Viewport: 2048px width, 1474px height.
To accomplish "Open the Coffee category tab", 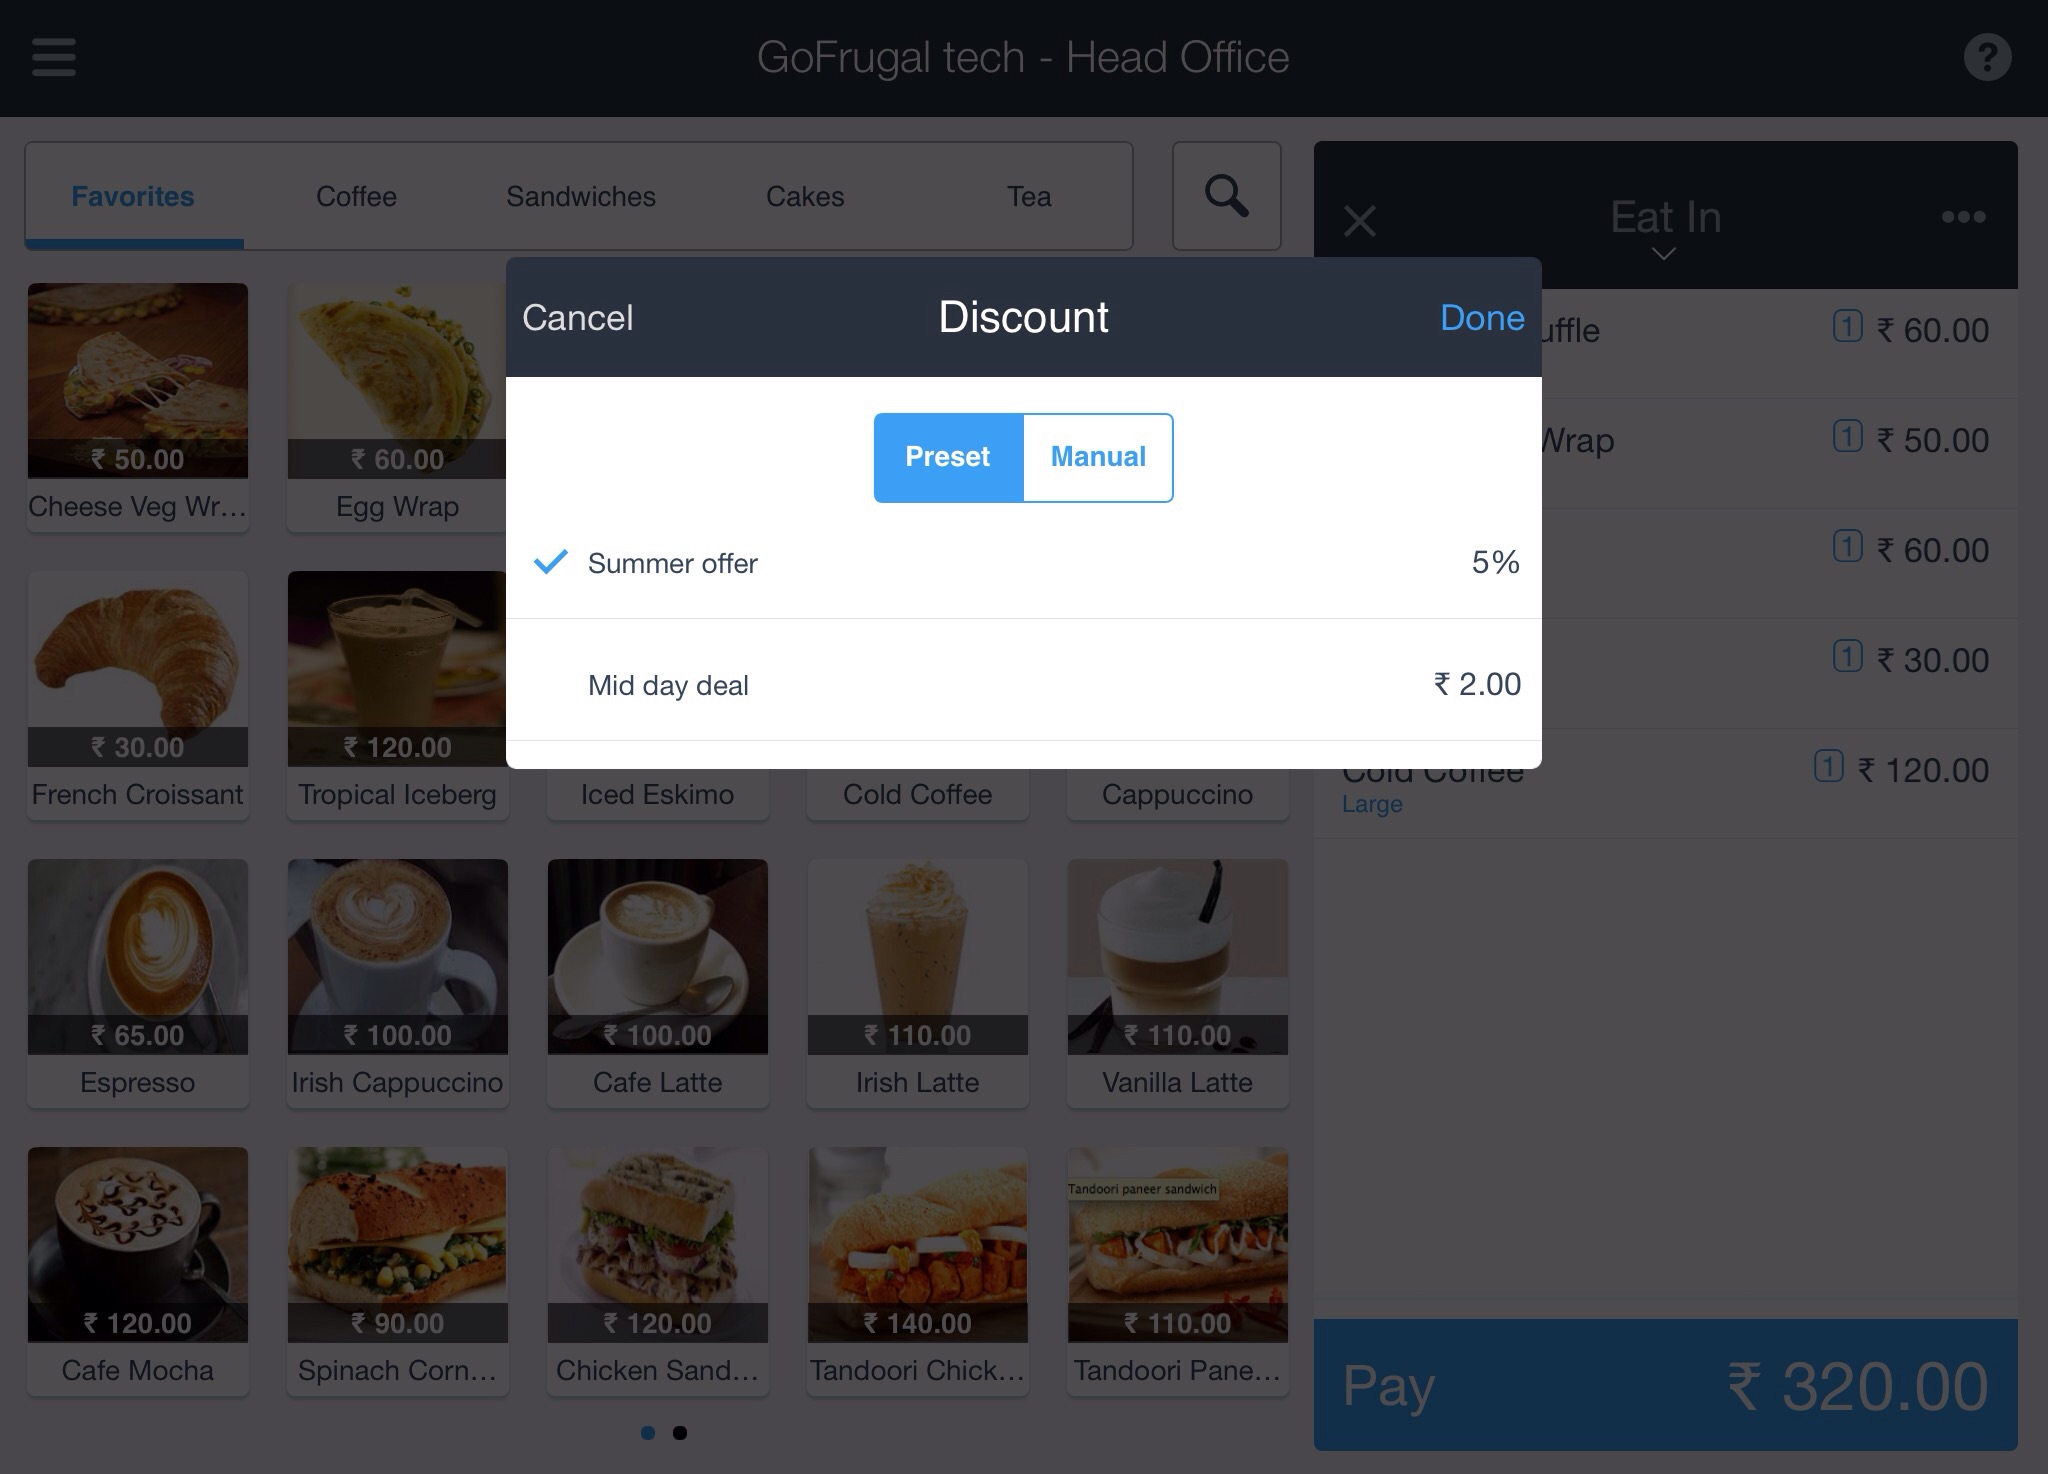I will tap(356, 196).
